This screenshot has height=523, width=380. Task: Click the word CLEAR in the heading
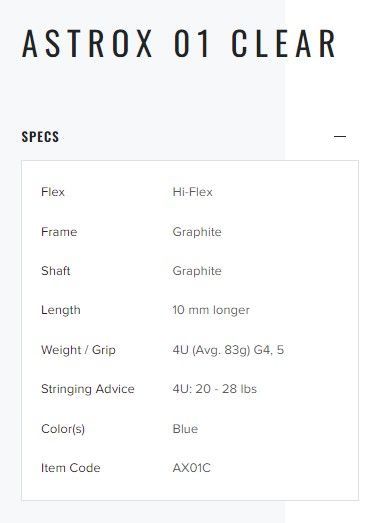[284, 43]
